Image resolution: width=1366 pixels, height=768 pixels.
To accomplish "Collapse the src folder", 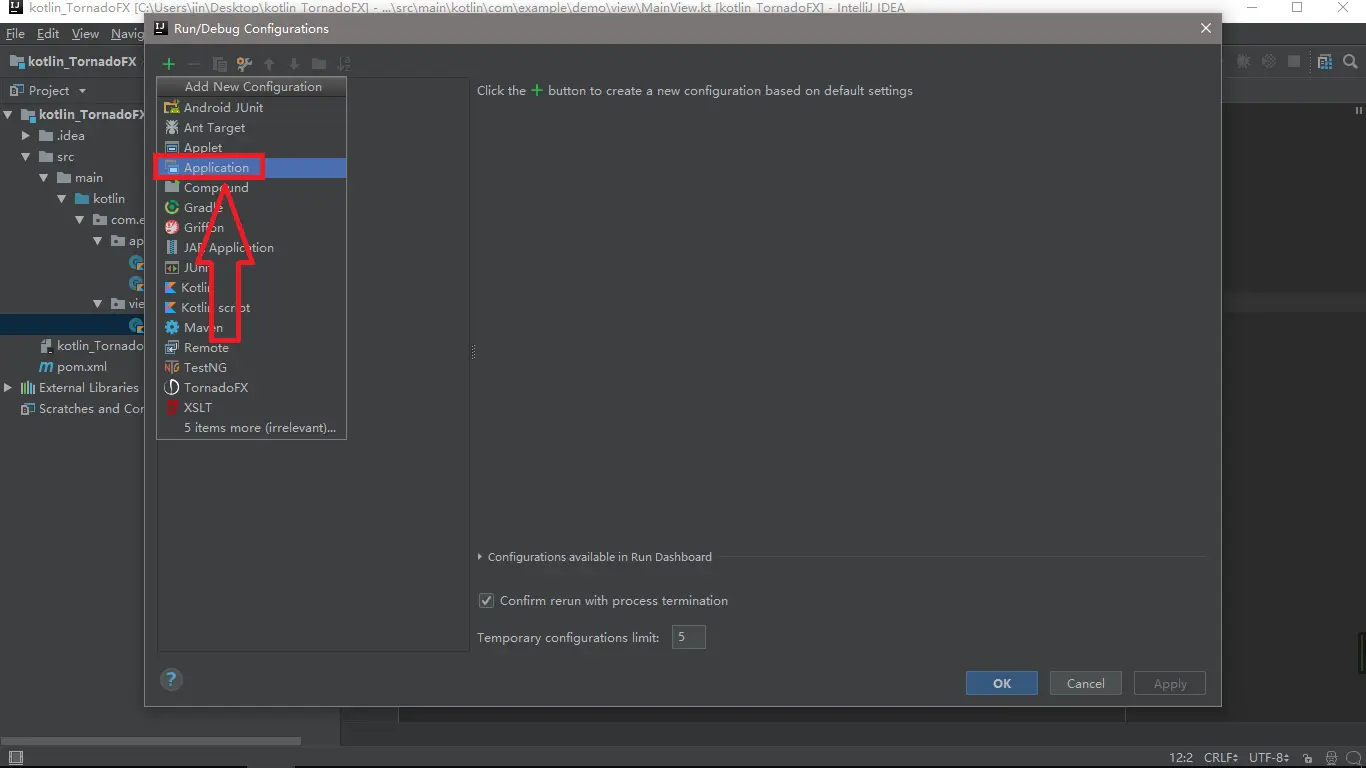I will 27,157.
